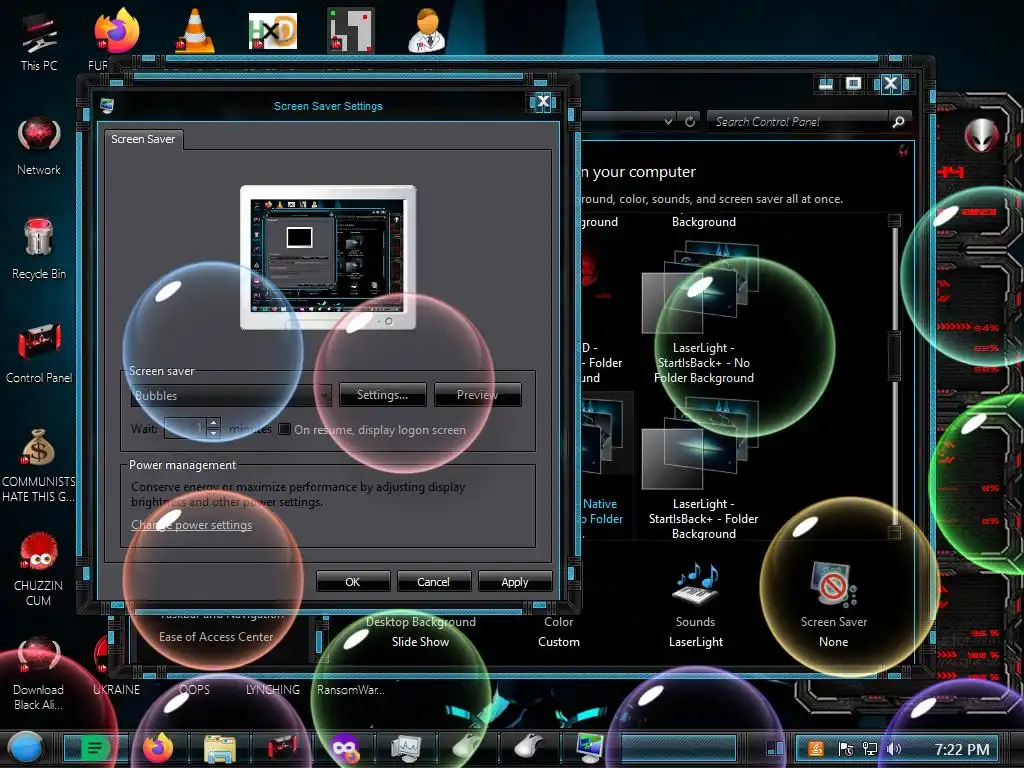Click the OOPS desktop label

(x=195, y=689)
